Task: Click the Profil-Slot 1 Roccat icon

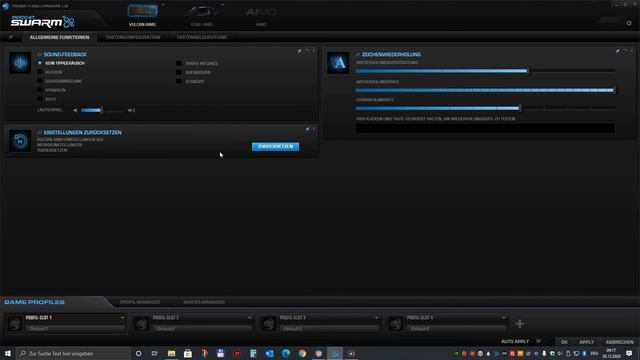Action: coord(15,324)
